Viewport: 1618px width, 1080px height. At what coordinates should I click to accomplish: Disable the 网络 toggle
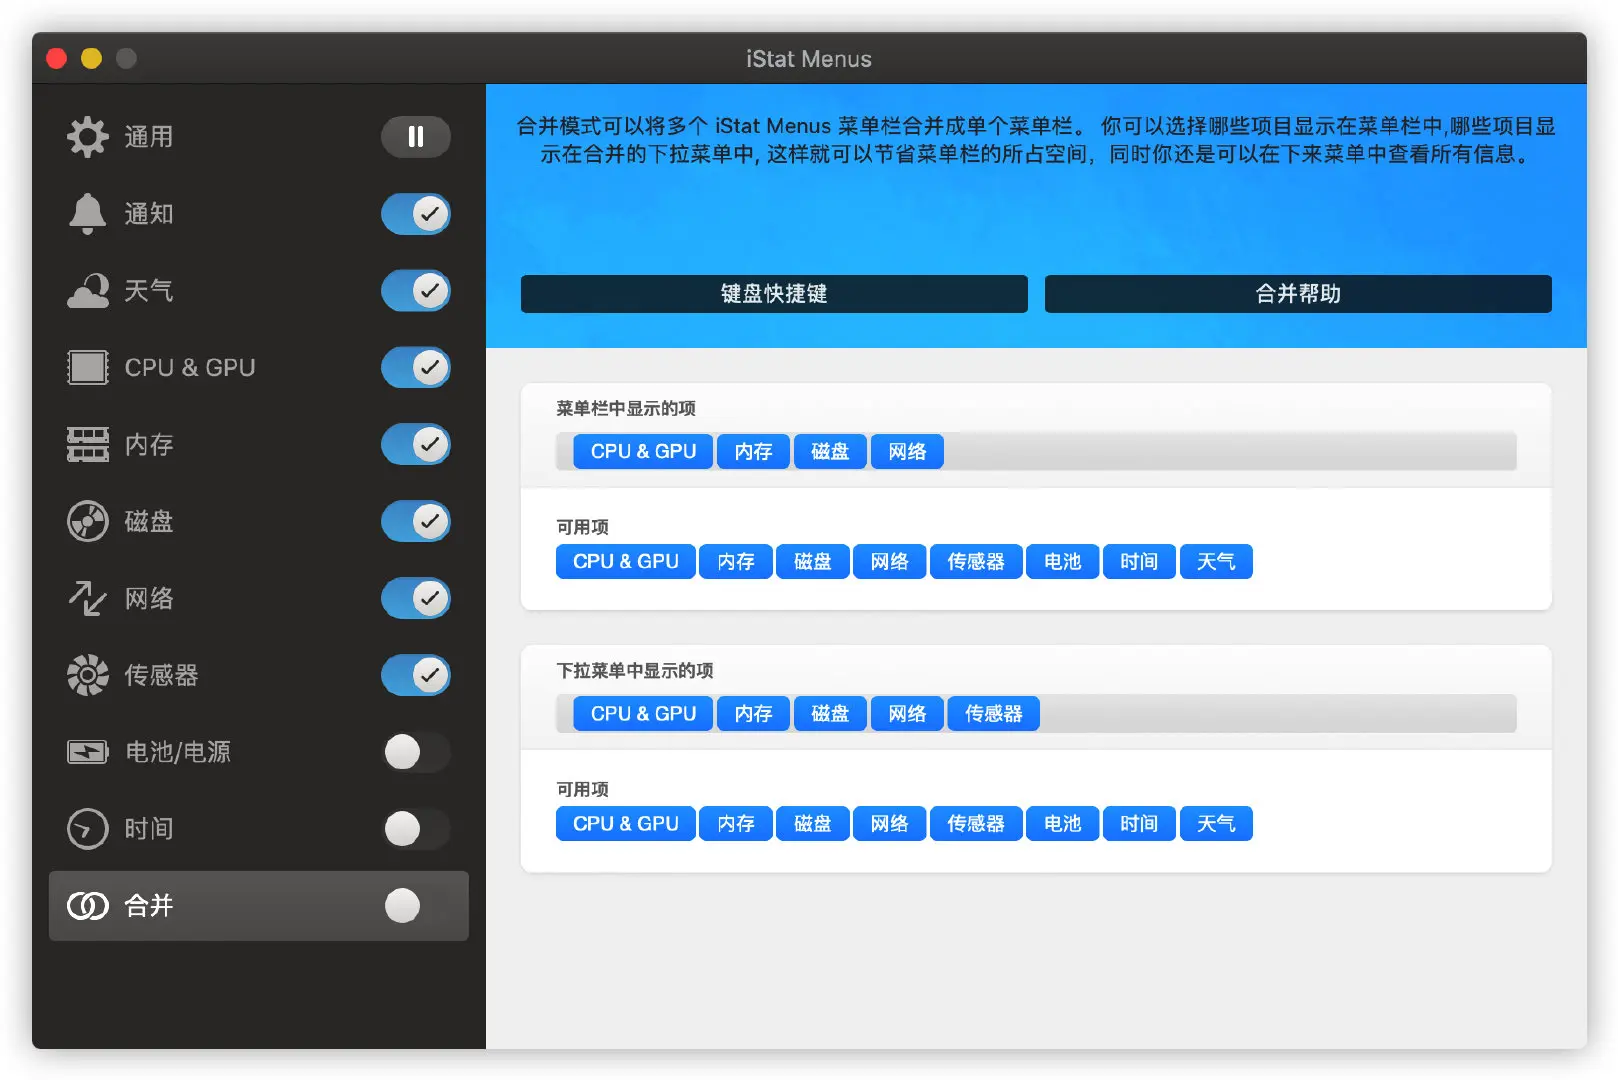pos(416,598)
